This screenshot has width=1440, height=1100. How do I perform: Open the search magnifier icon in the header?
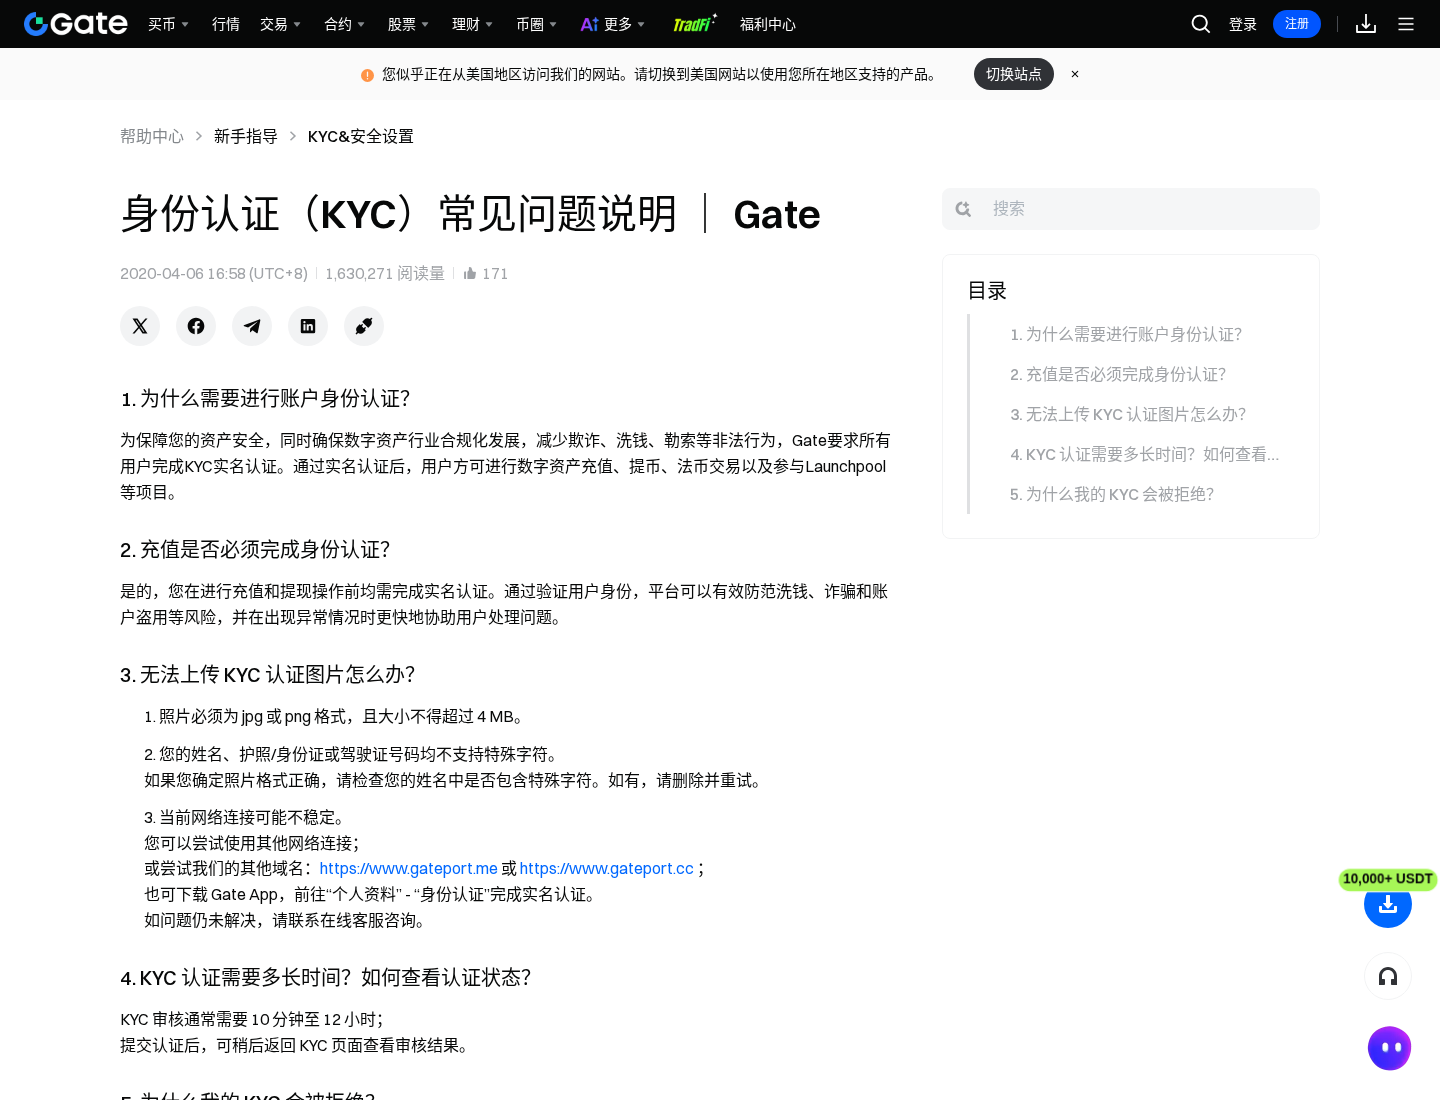pos(1201,24)
